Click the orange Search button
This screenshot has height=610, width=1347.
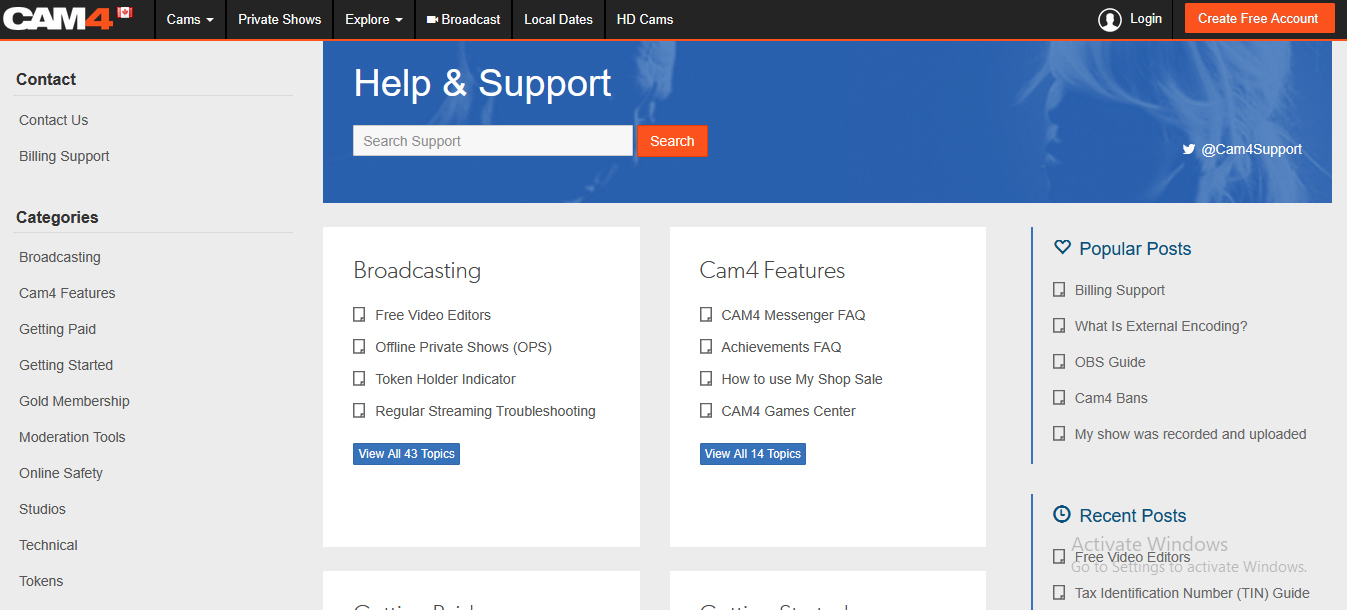672,141
